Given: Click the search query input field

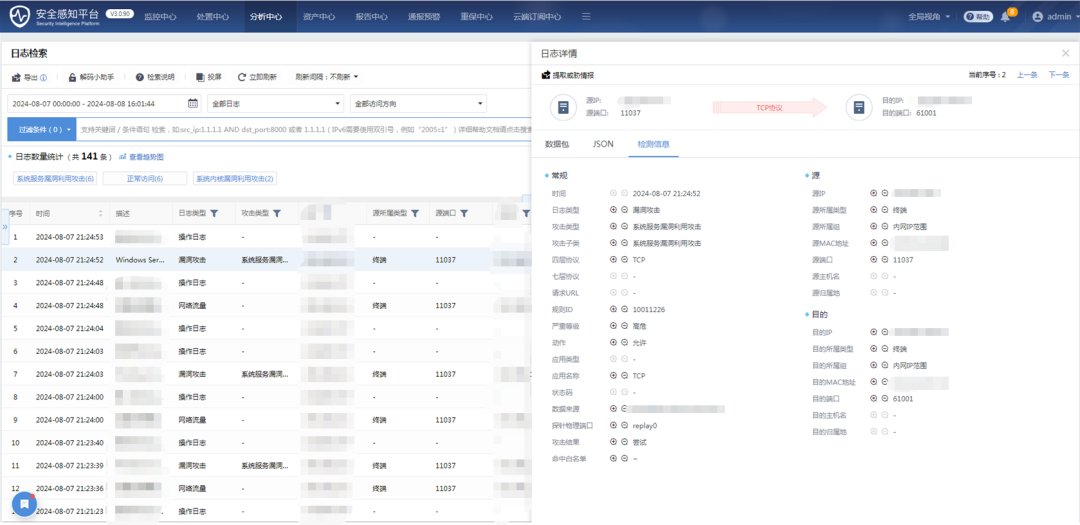Looking at the screenshot, I should pos(303,129).
